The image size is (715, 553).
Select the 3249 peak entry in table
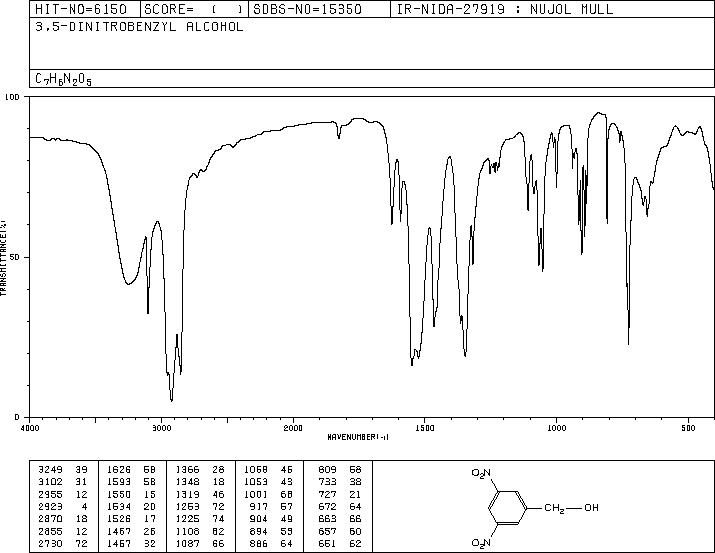coord(63,469)
